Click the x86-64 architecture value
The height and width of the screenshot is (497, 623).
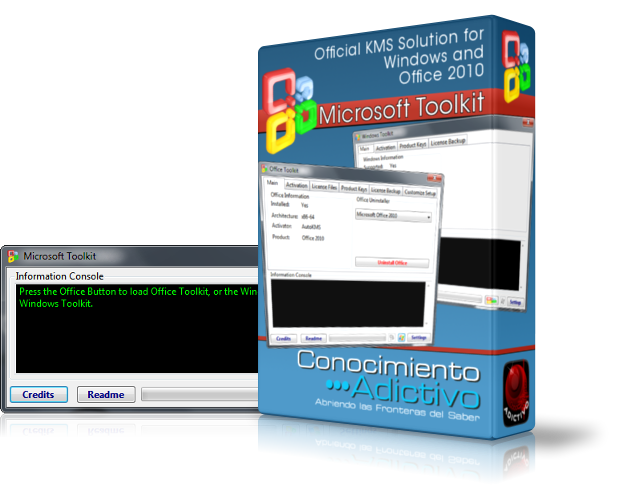(308, 217)
